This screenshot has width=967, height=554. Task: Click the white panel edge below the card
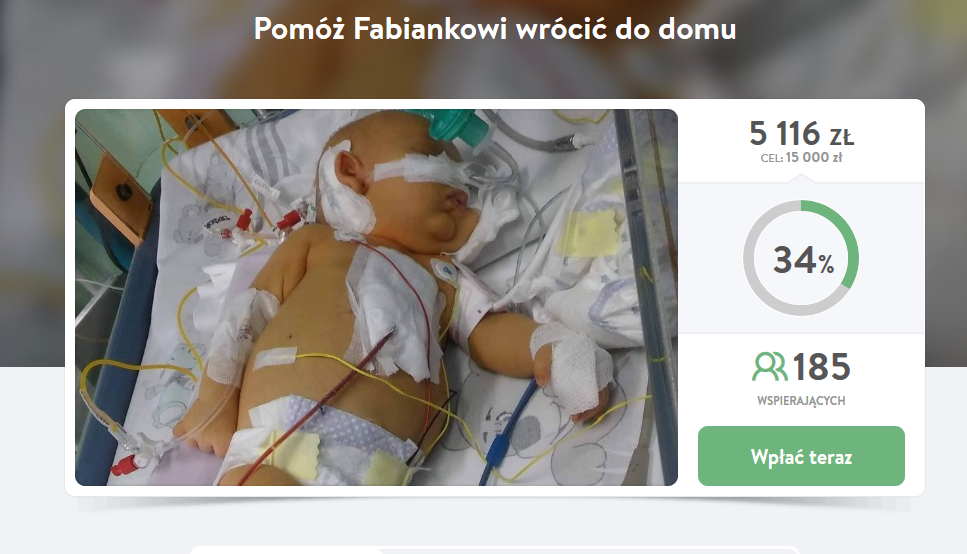(x=495, y=550)
